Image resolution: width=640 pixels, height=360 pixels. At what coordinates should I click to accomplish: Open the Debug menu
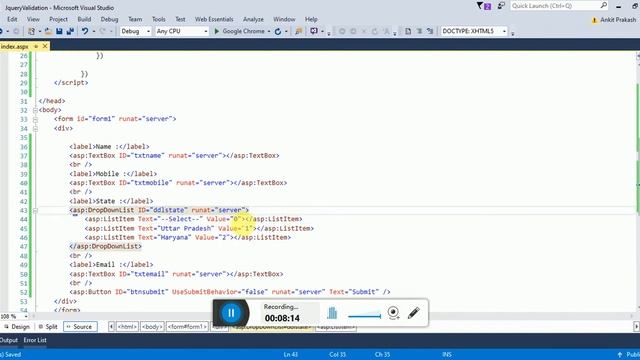click(x=109, y=19)
